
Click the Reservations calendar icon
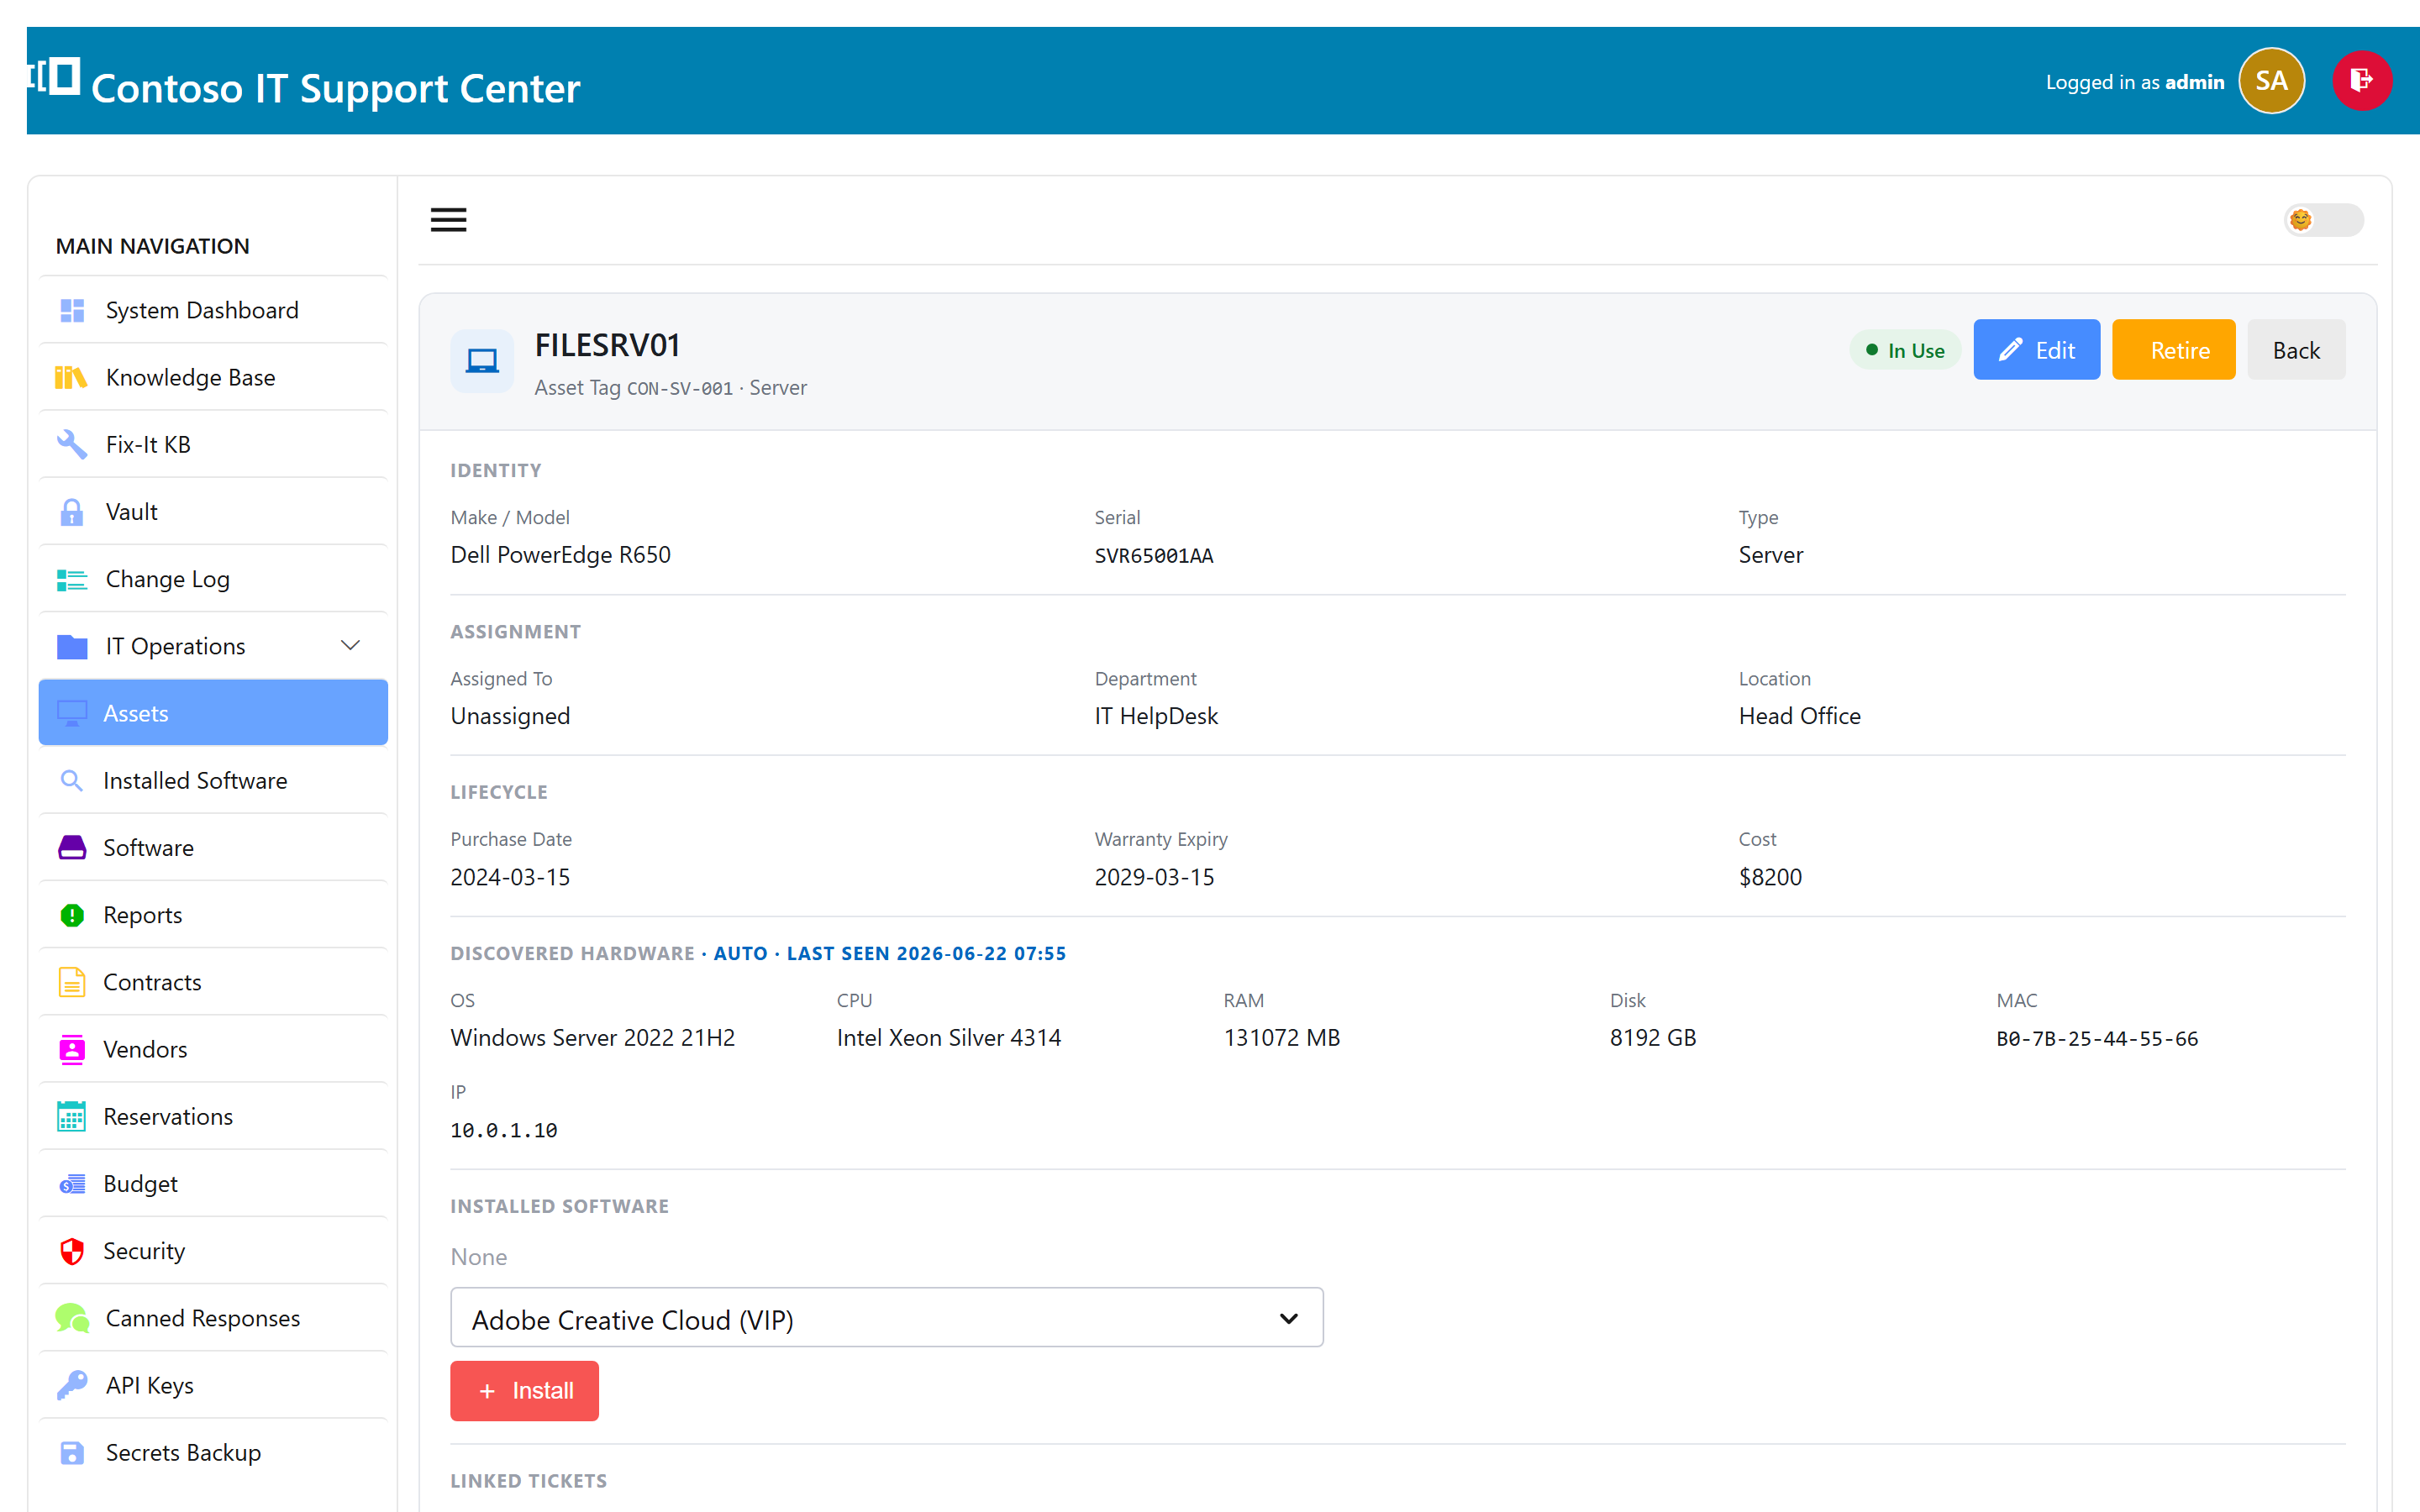tap(72, 1117)
